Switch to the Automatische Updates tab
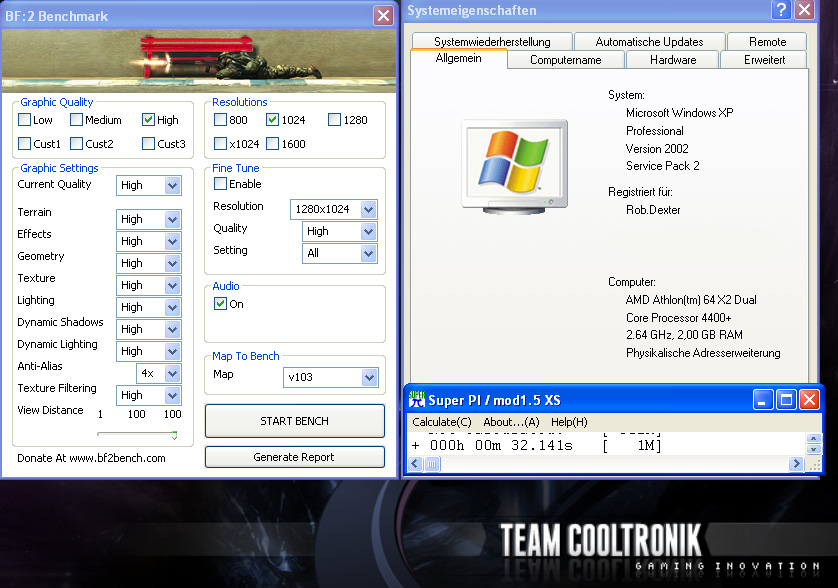The width and height of the screenshot is (838, 588). tap(649, 42)
